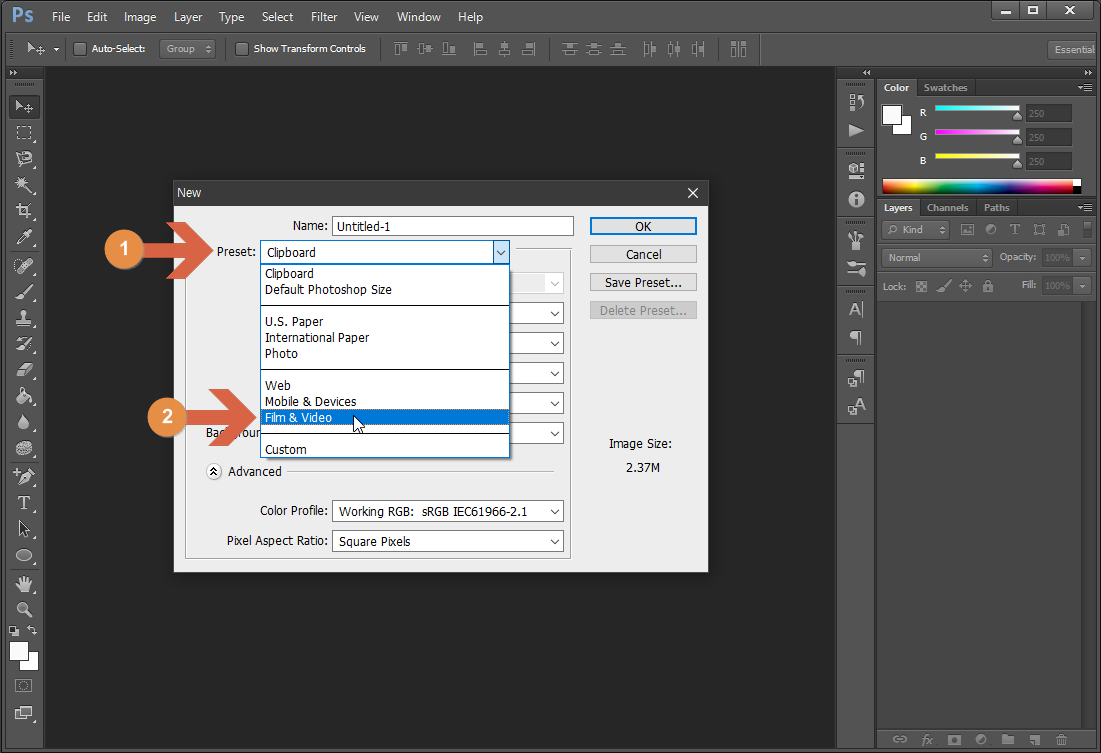Change screen mode icon

point(24,713)
